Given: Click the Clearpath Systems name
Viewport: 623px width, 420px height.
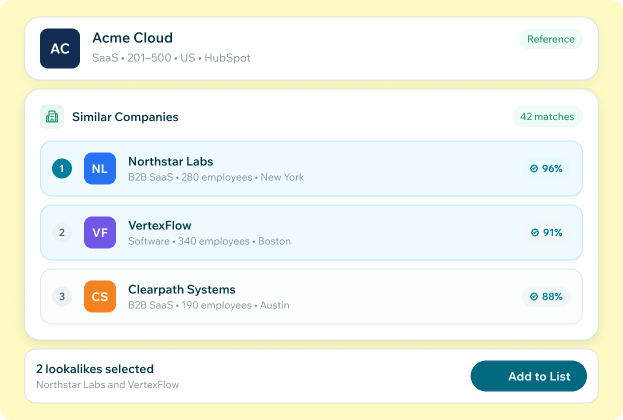Looking at the screenshot, I should tap(182, 289).
